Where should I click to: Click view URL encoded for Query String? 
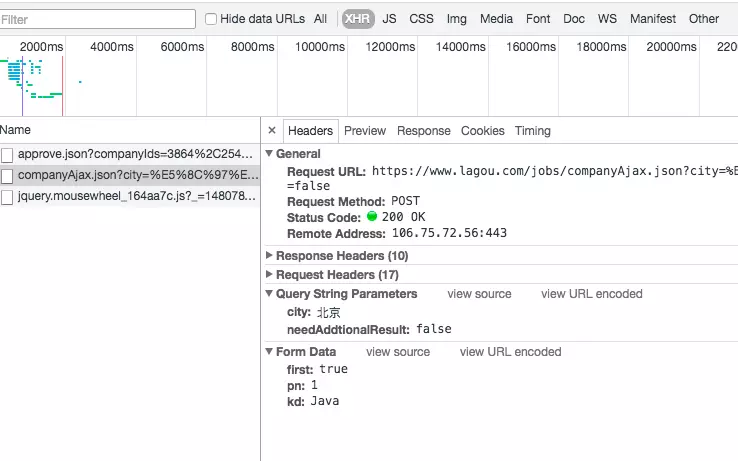591,294
